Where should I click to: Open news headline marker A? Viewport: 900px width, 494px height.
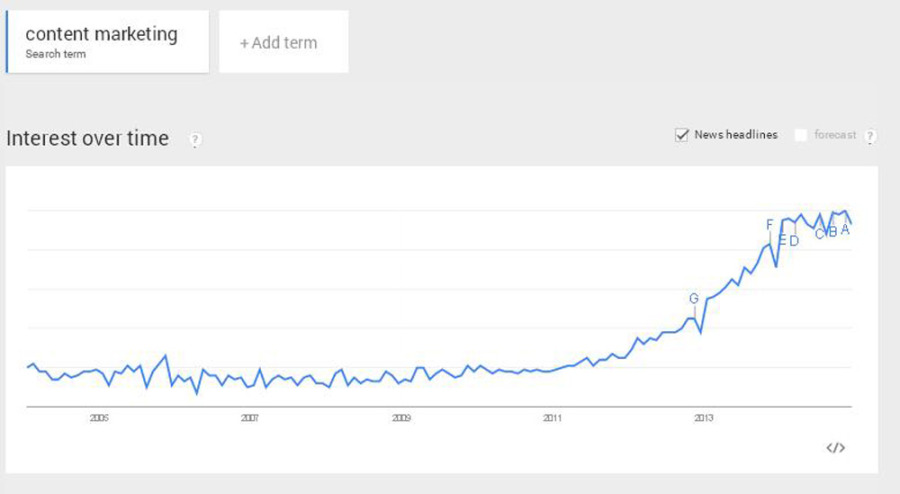(x=845, y=229)
